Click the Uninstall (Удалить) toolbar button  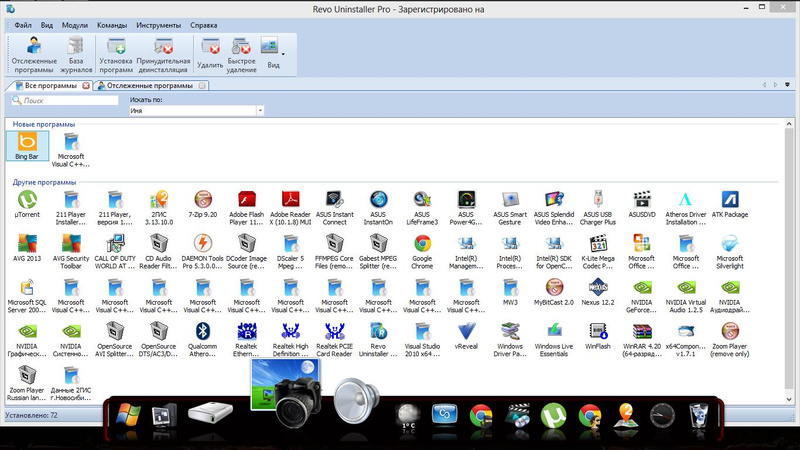click(x=211, y=53)
